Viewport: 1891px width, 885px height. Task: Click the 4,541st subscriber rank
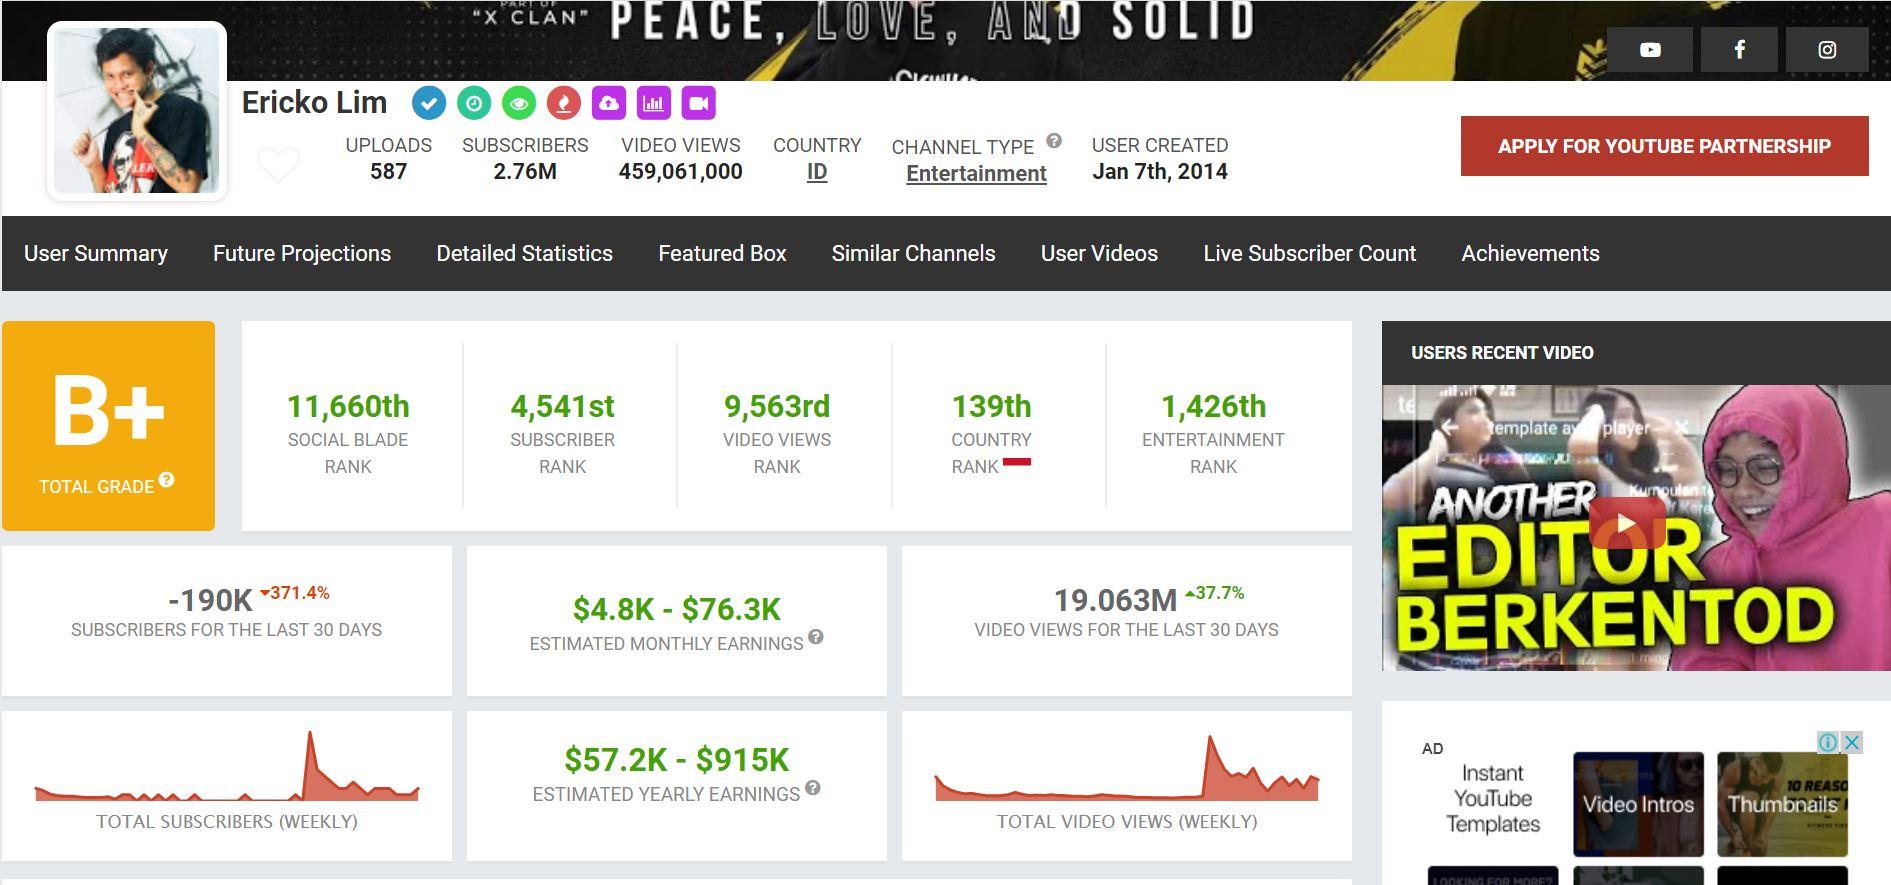tap(563, 406)
